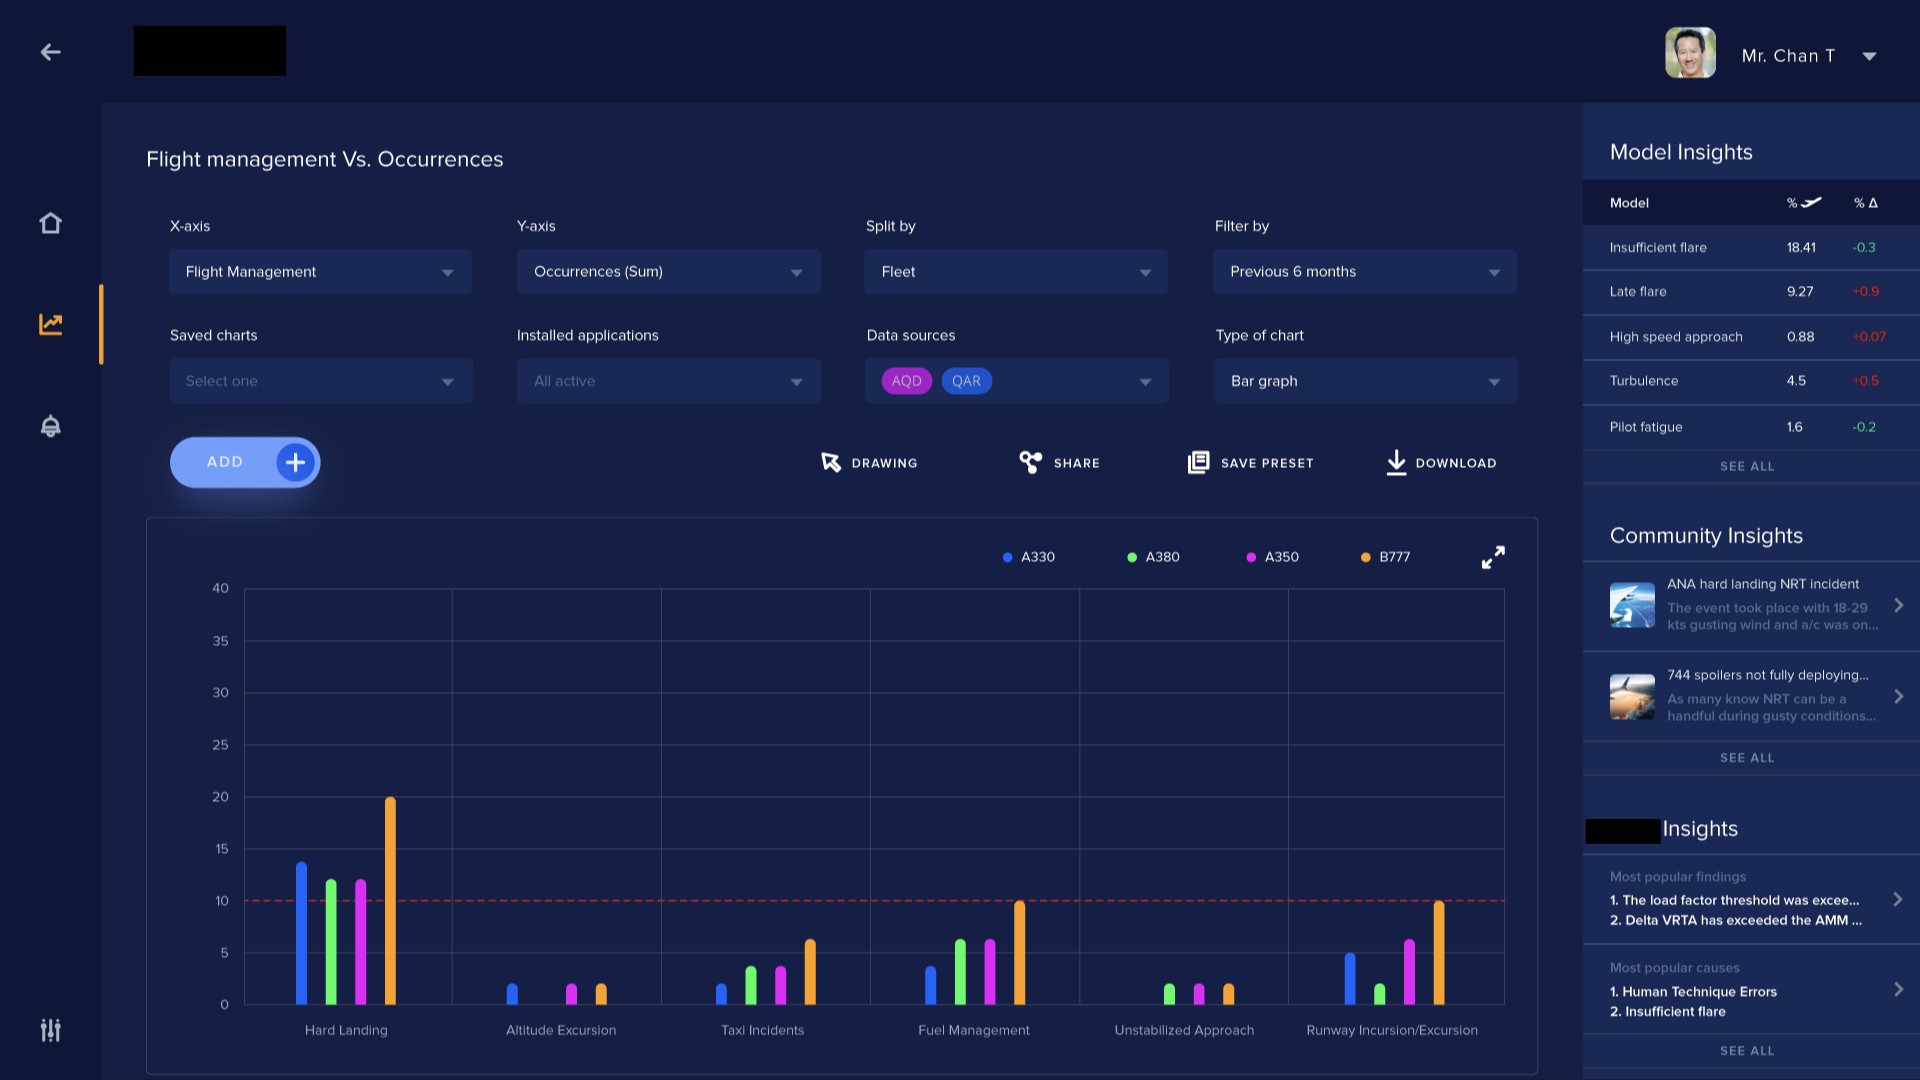The height and width of the screenshot is (1080, 1920).
Task: Expand Most popular findings chevron
Action: [x=1898, y=899]
